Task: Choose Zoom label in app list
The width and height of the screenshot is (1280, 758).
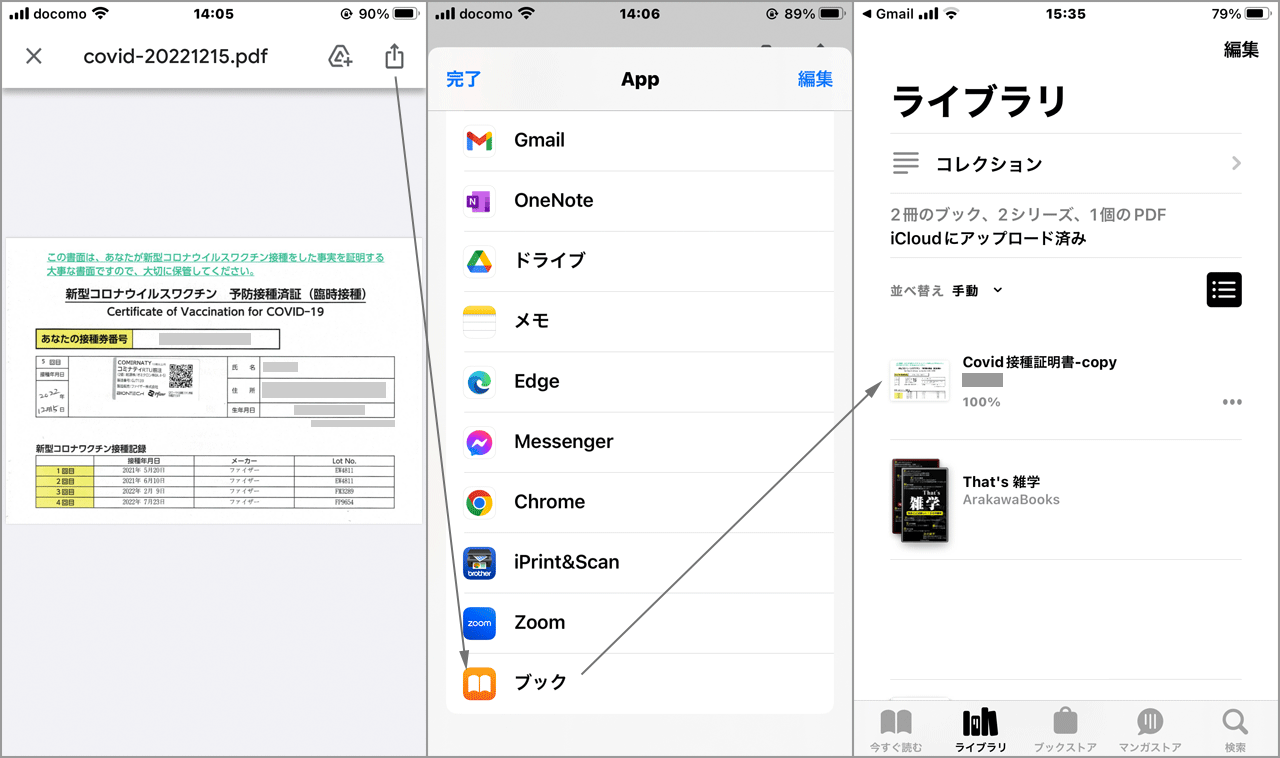Action: pos(539,622)
